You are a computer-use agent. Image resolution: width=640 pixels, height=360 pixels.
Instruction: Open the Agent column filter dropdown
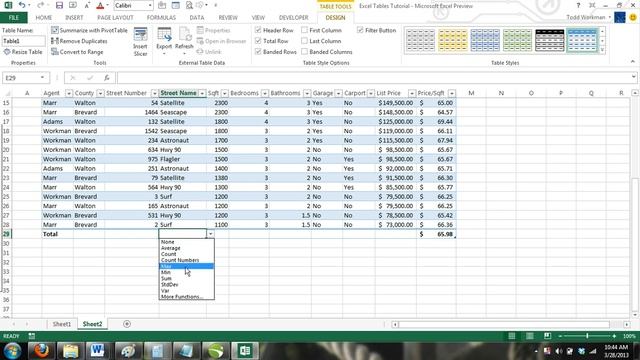point(69,93)
